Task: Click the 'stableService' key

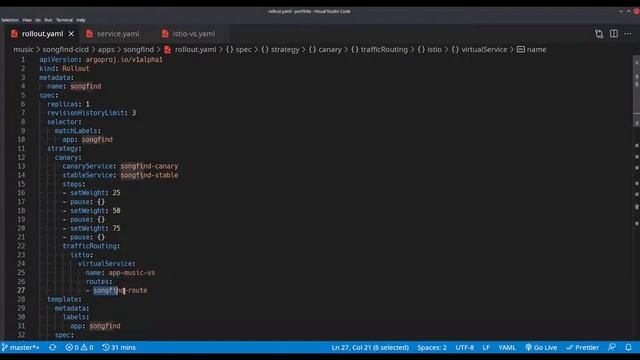Action: 87,175
